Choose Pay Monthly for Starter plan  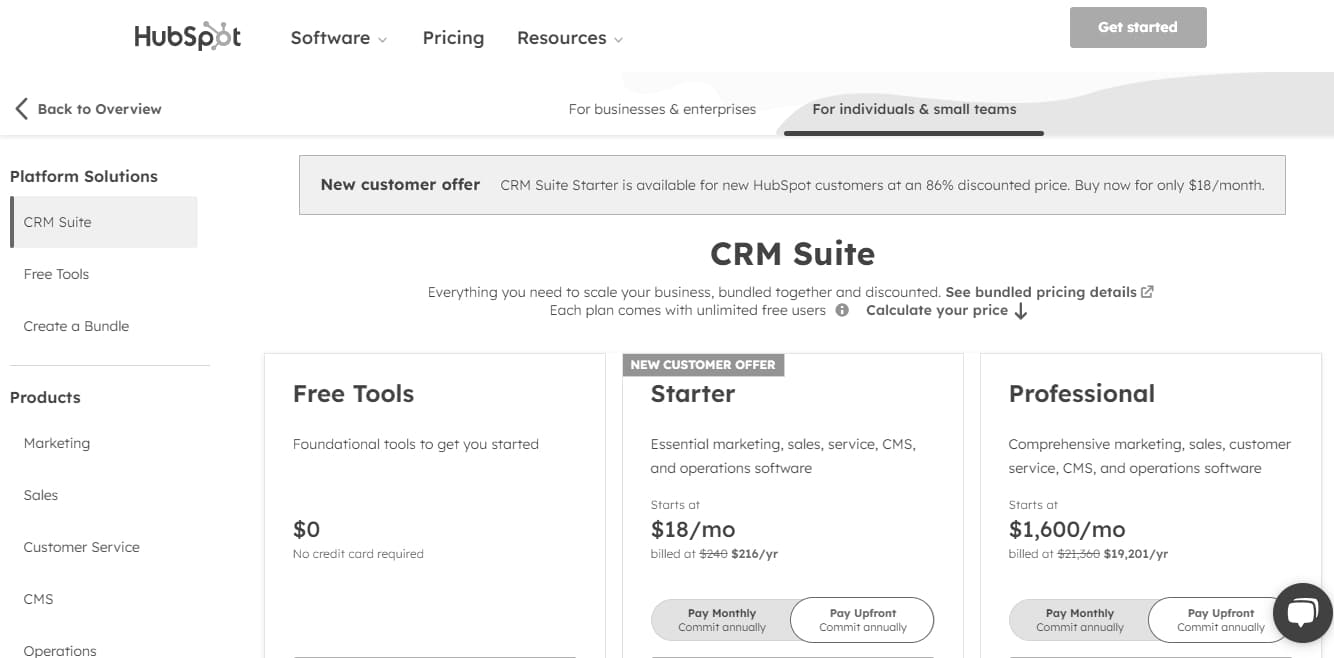click(x=722, y=620)
